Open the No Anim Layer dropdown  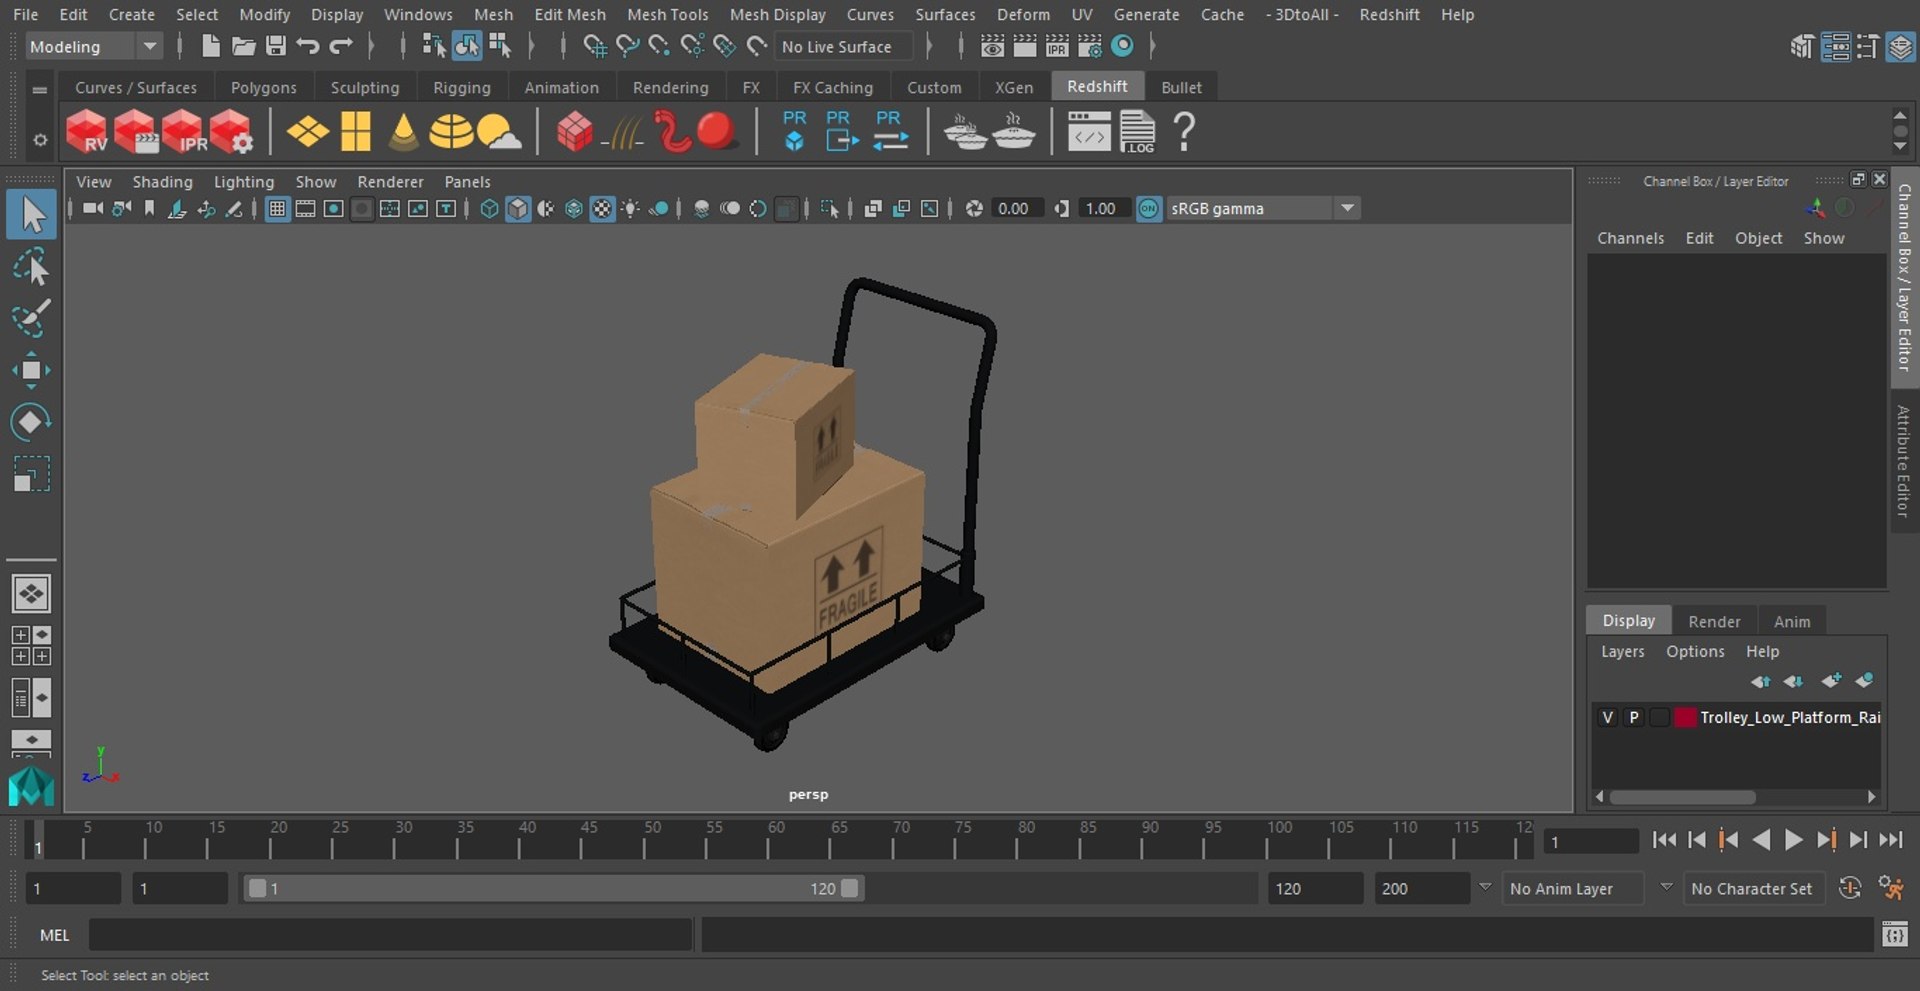pos(1575,889)
